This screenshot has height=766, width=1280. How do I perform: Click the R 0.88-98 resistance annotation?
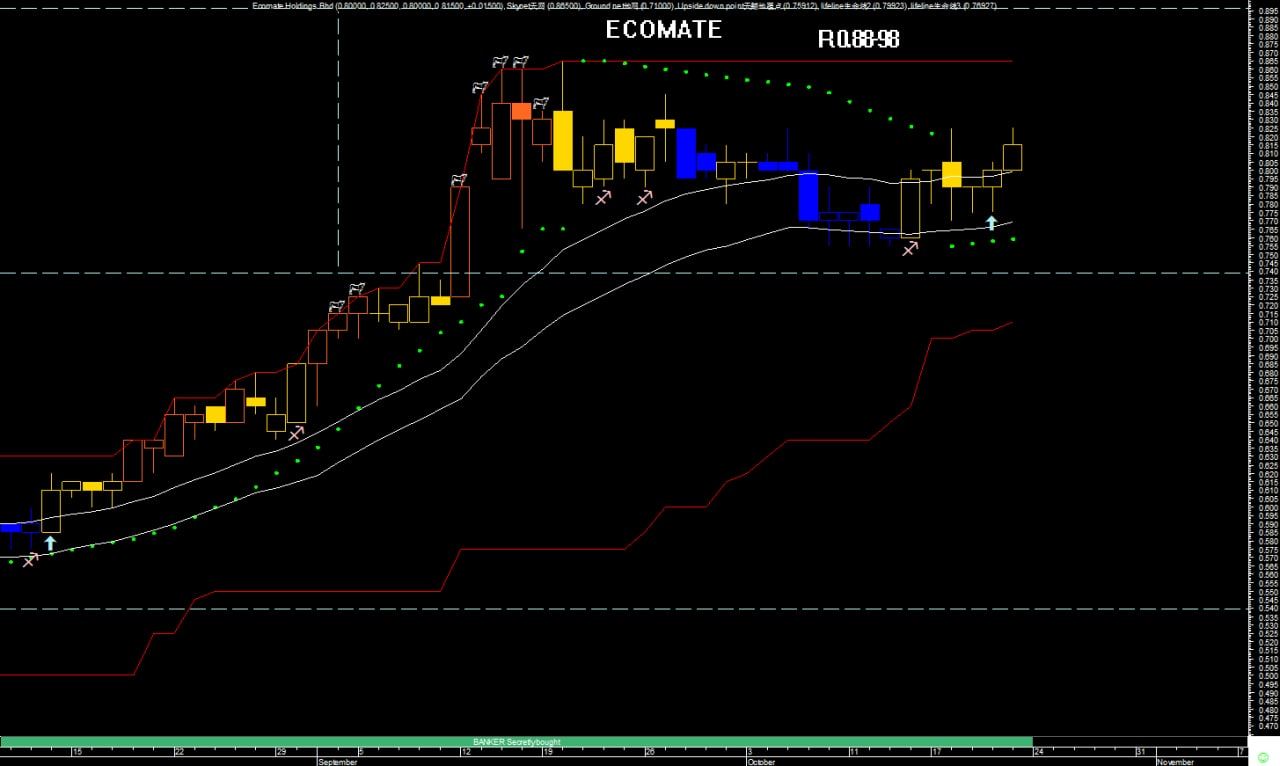pyautogui.click(x=858, y=39)
